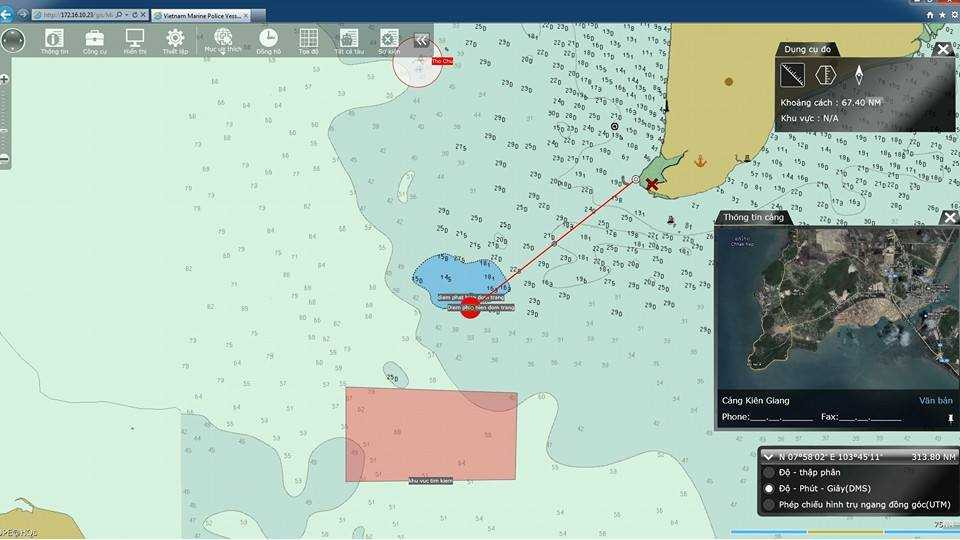The height and width of the screenshot is (540, 960).
Task: Expand the Mục ưa thích favorites menu
Action: coord(222,40)
